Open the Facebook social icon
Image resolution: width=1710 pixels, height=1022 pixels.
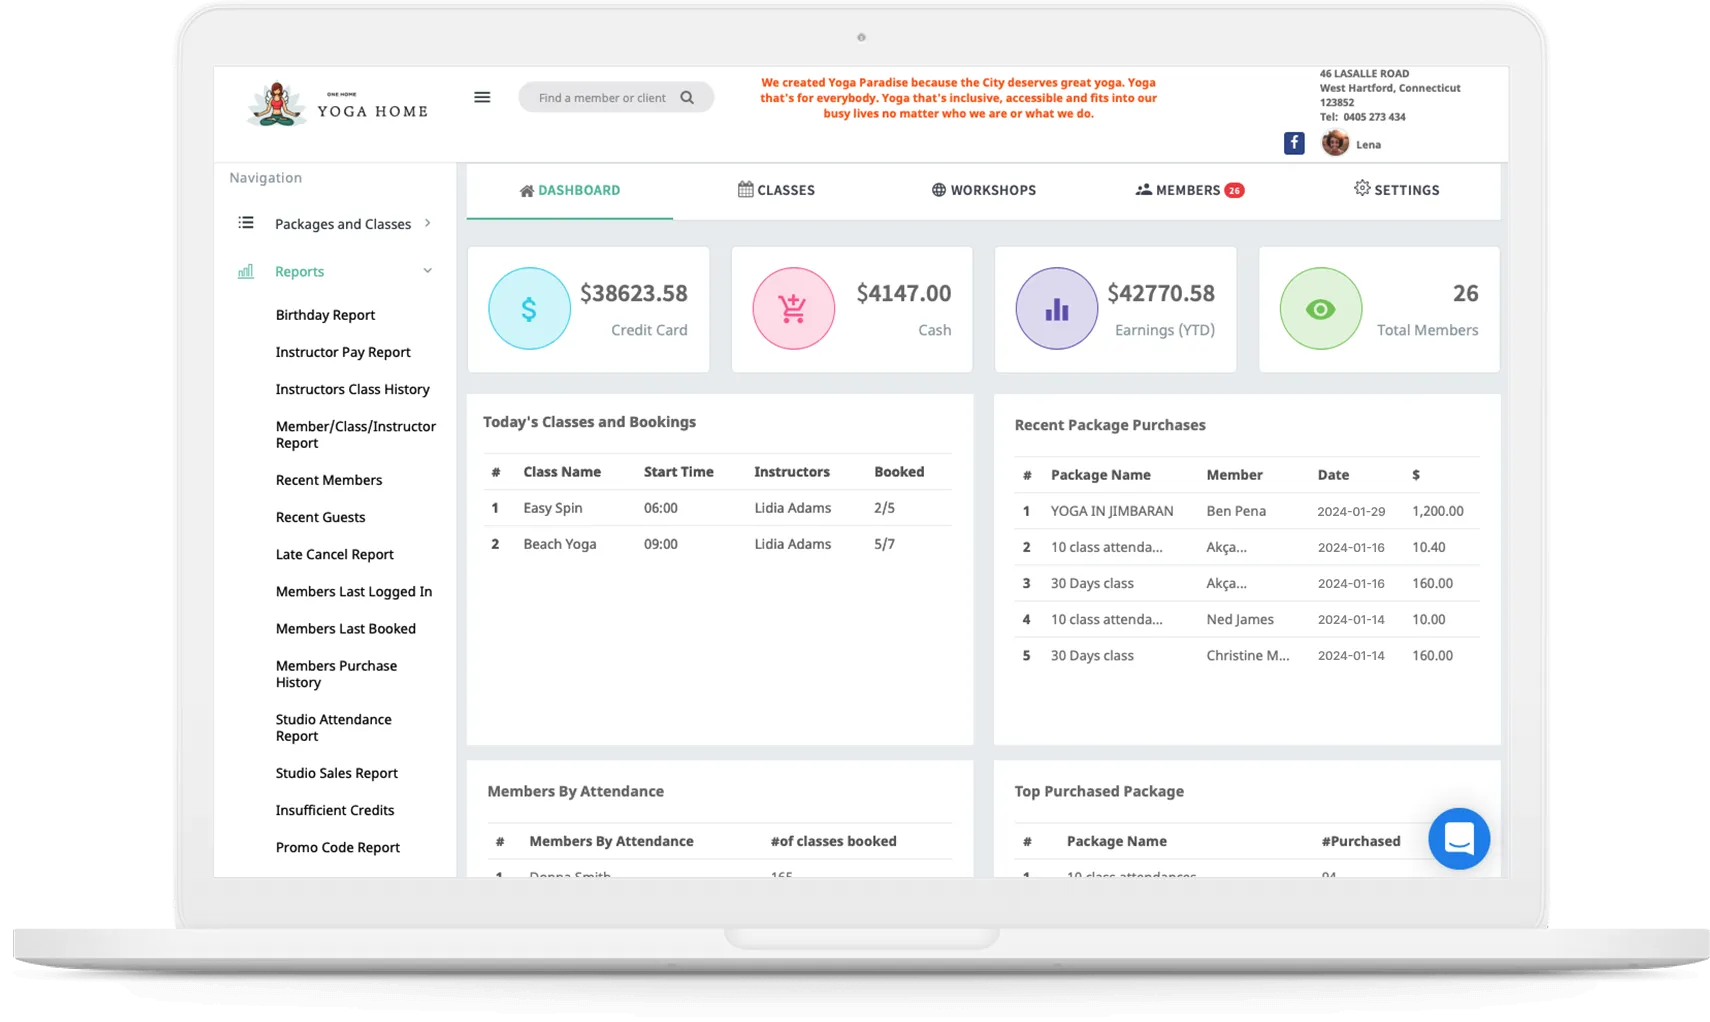[x=1293, y=143]
